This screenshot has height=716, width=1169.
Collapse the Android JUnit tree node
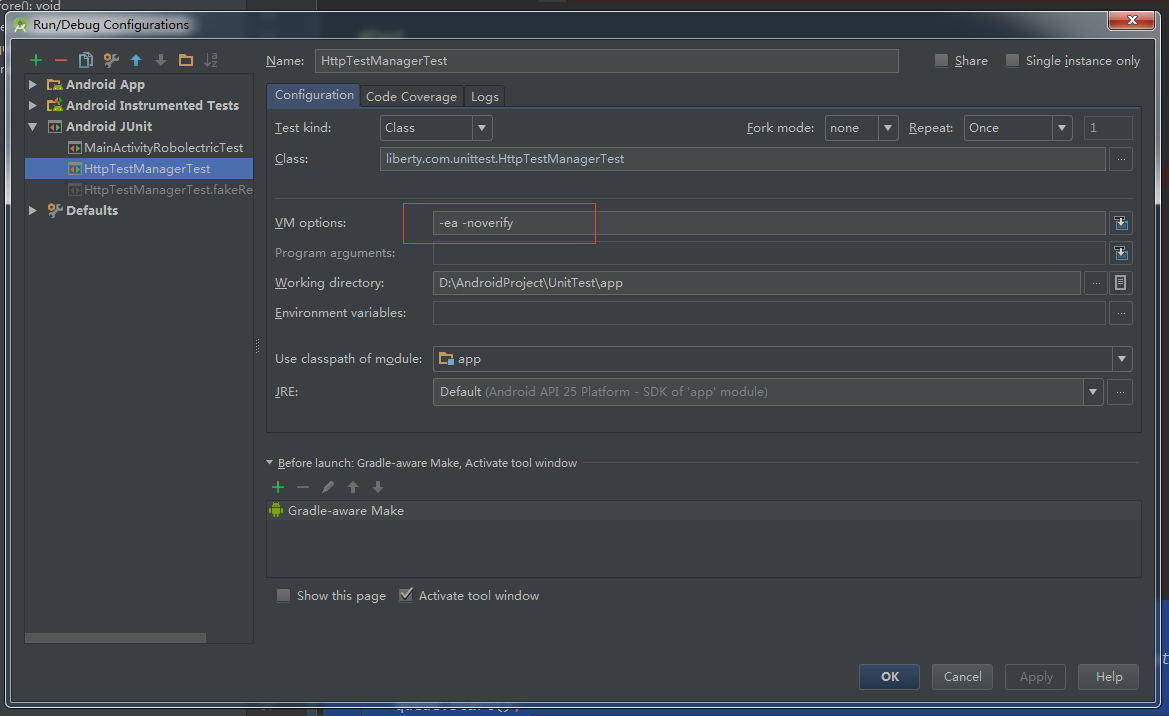point(33,127)
